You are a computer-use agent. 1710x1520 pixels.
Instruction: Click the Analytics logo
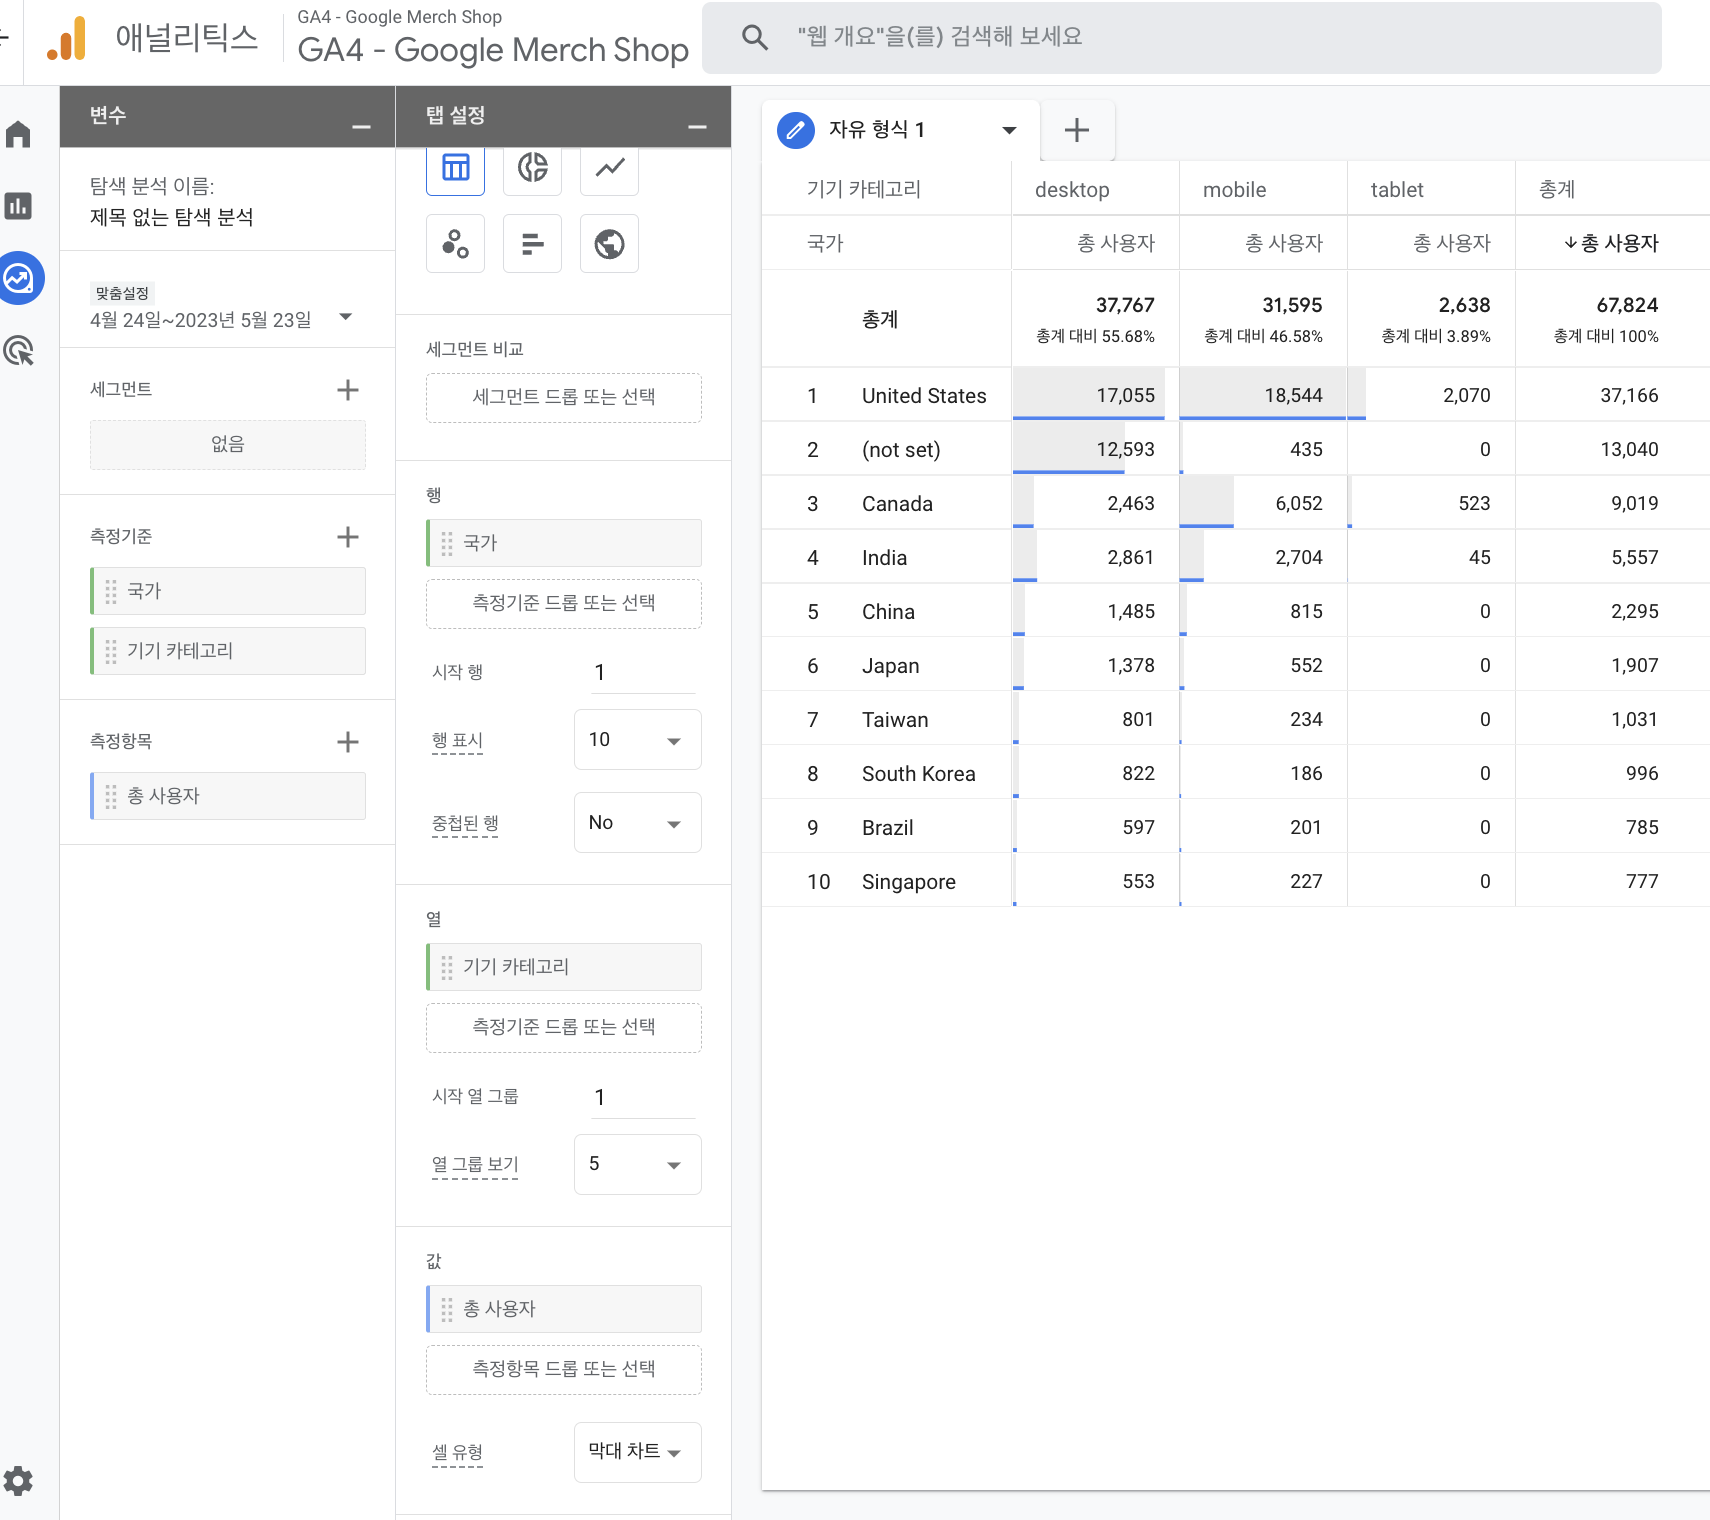coord(67,39)
